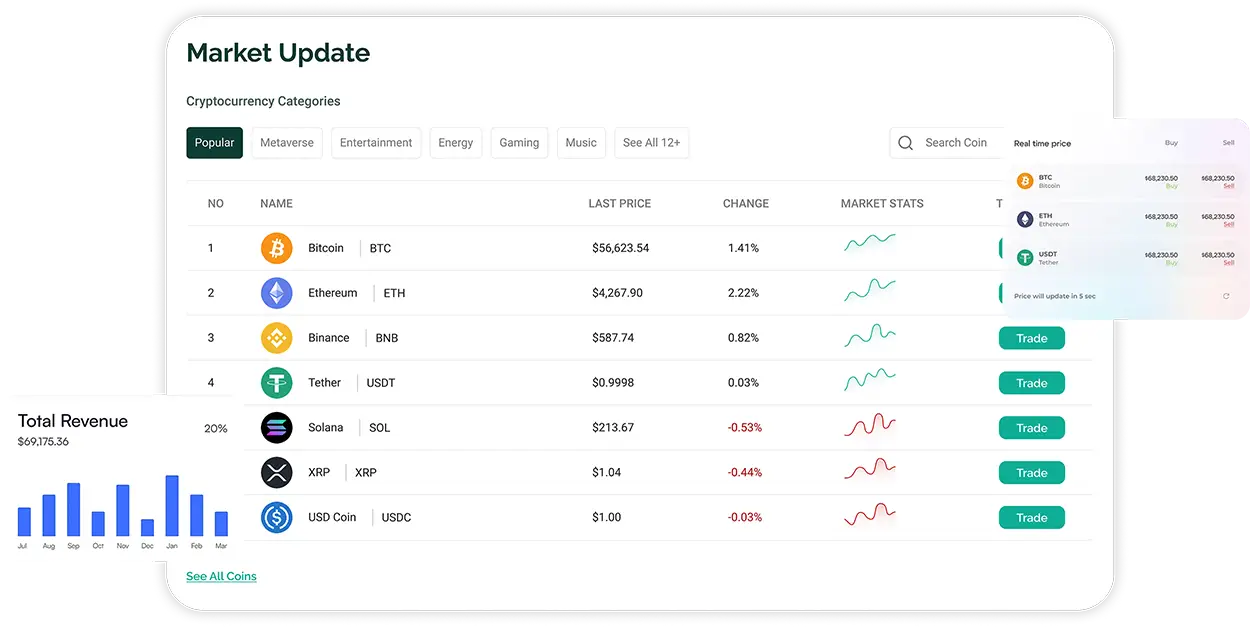Open Ethereum's market stats sparkline
The width and height of the screenshot is (1250, 627).
pos(870,290)
